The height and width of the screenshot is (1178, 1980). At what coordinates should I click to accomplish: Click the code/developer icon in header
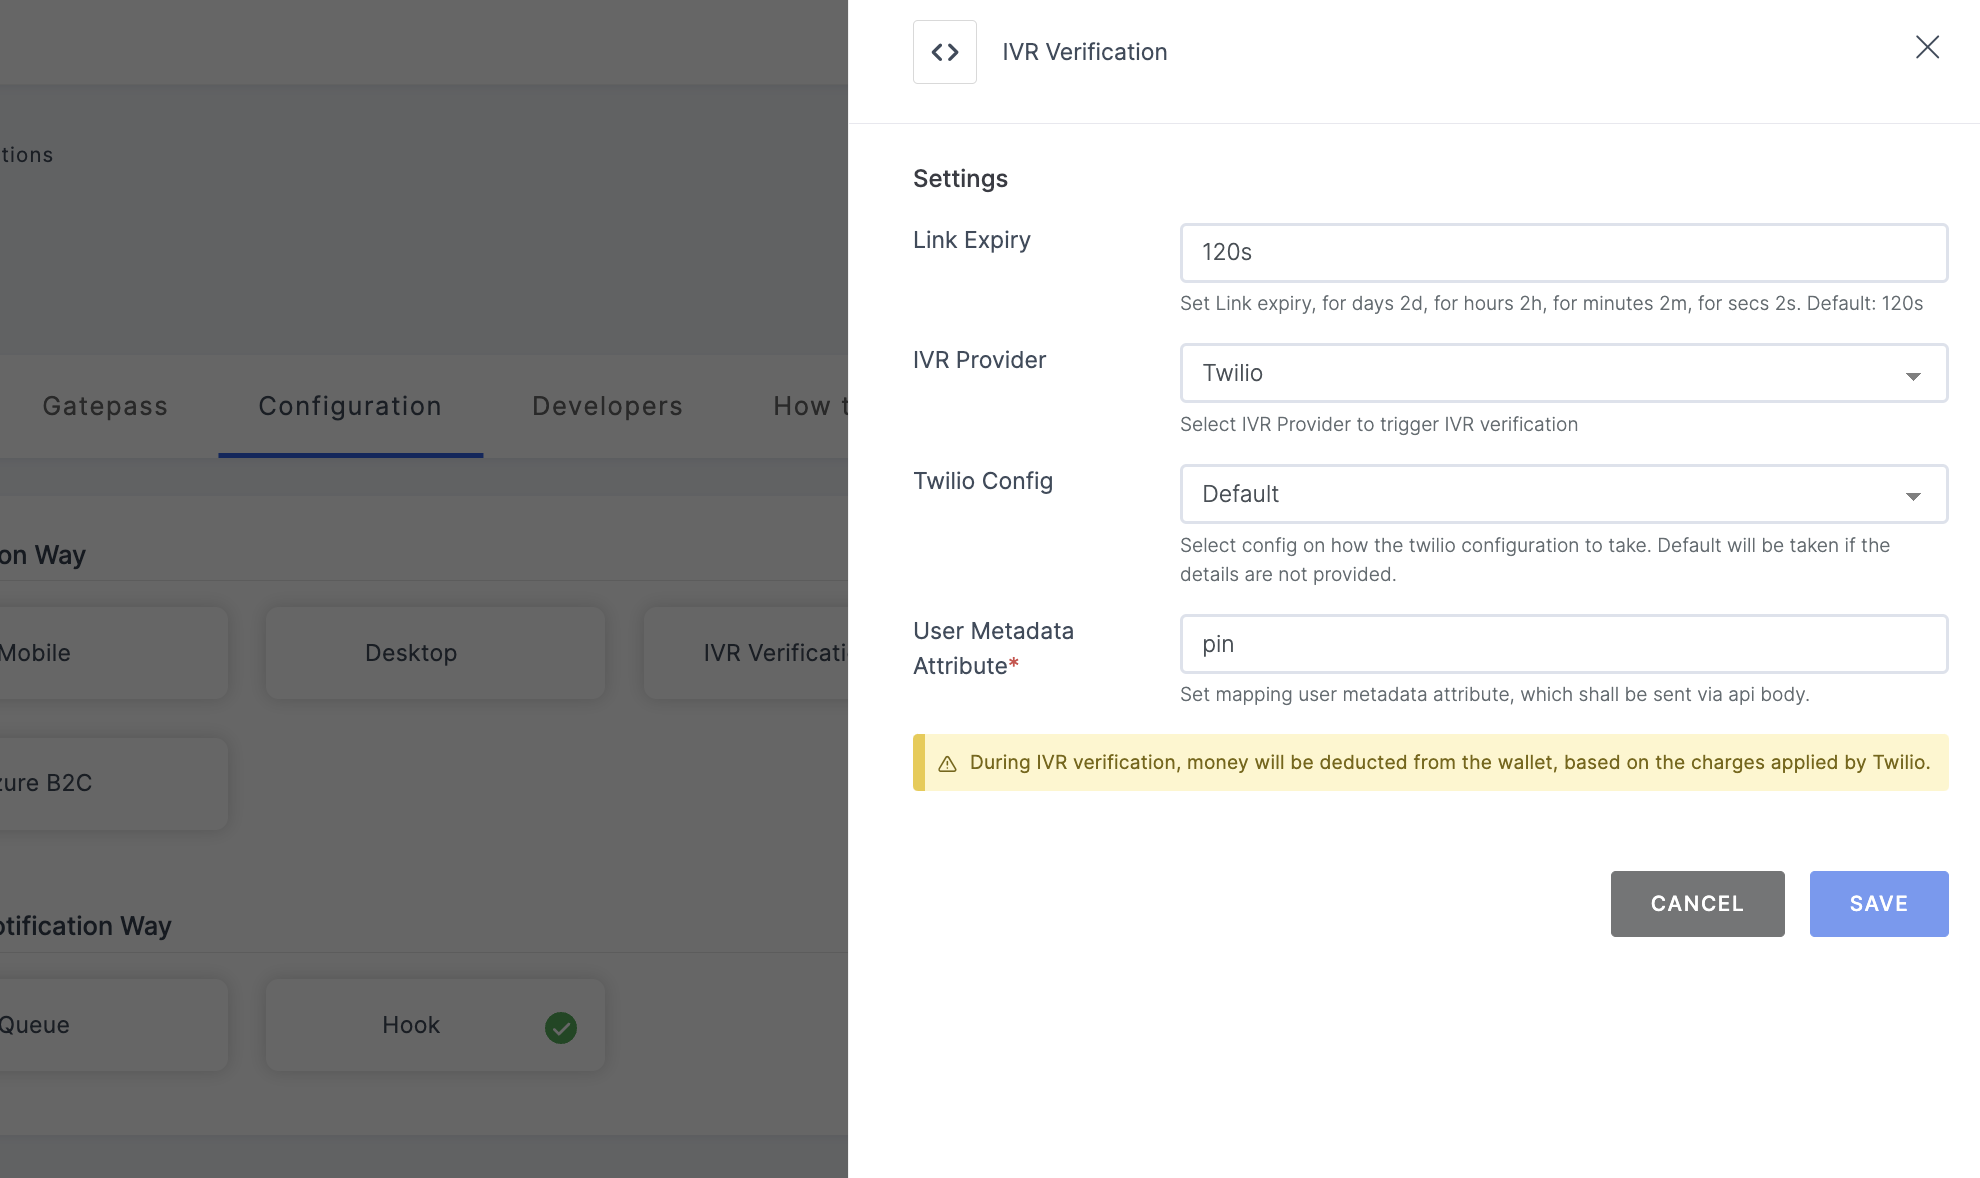coord(945,52)
